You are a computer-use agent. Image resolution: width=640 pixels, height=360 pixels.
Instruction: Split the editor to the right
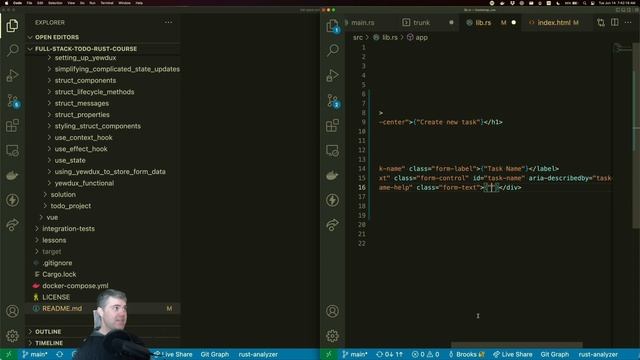[614, 22]
